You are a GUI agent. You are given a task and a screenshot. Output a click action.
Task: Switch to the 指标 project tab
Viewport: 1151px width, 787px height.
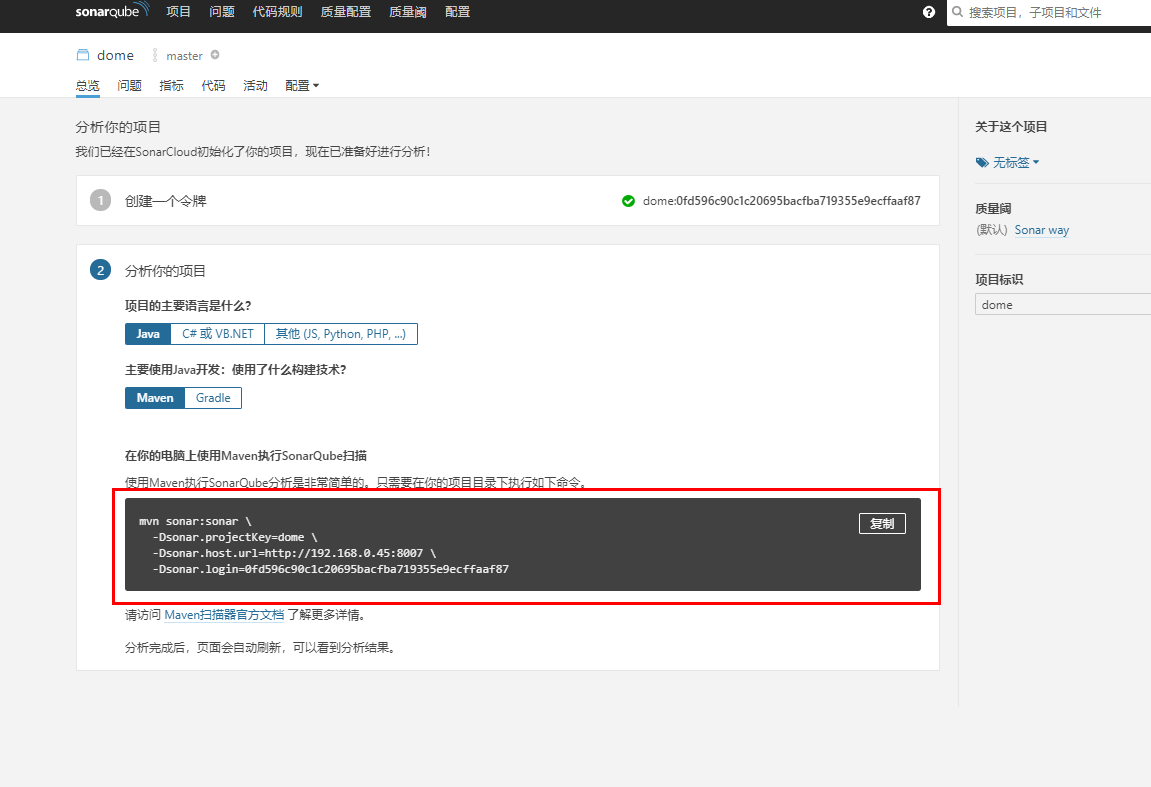pyautogui.click(x=171, y=86)
